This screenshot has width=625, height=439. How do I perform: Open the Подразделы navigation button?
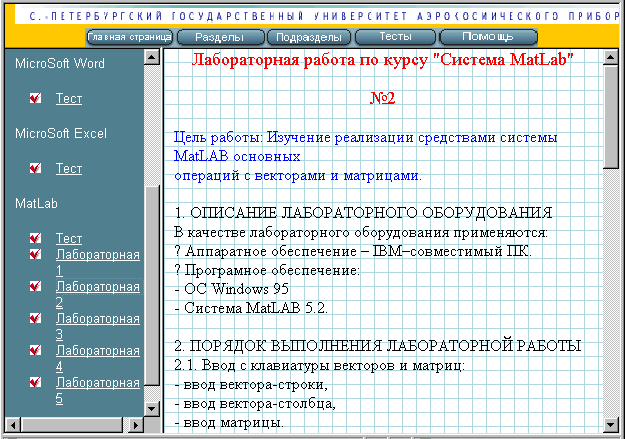pyautogui.click(x=309, y=37)
